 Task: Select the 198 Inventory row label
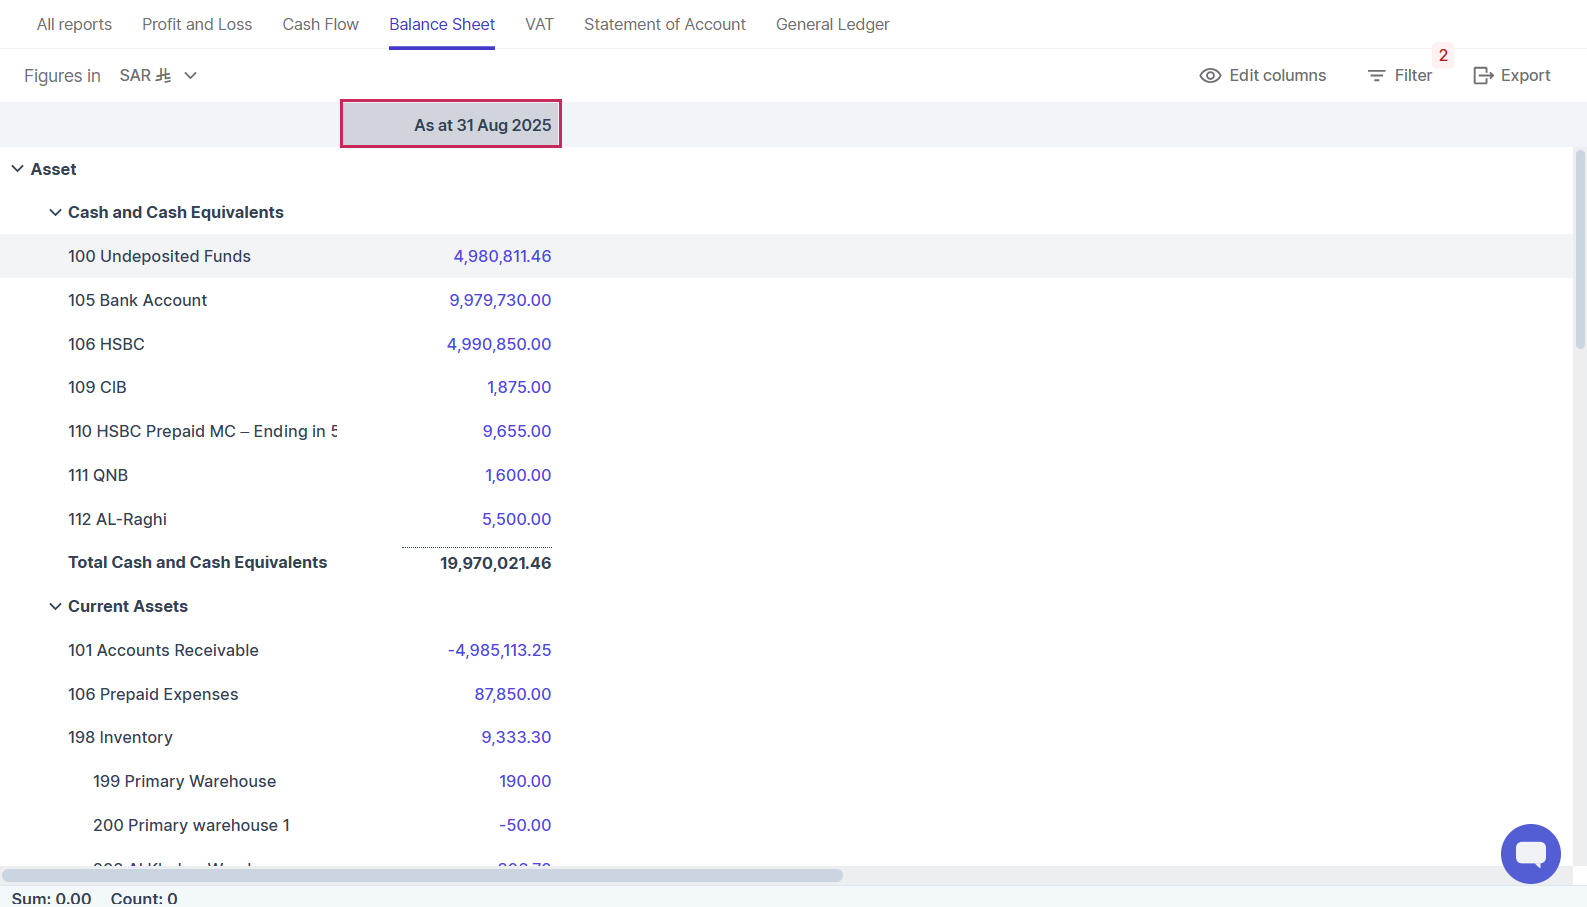click(x=120, y=737)
